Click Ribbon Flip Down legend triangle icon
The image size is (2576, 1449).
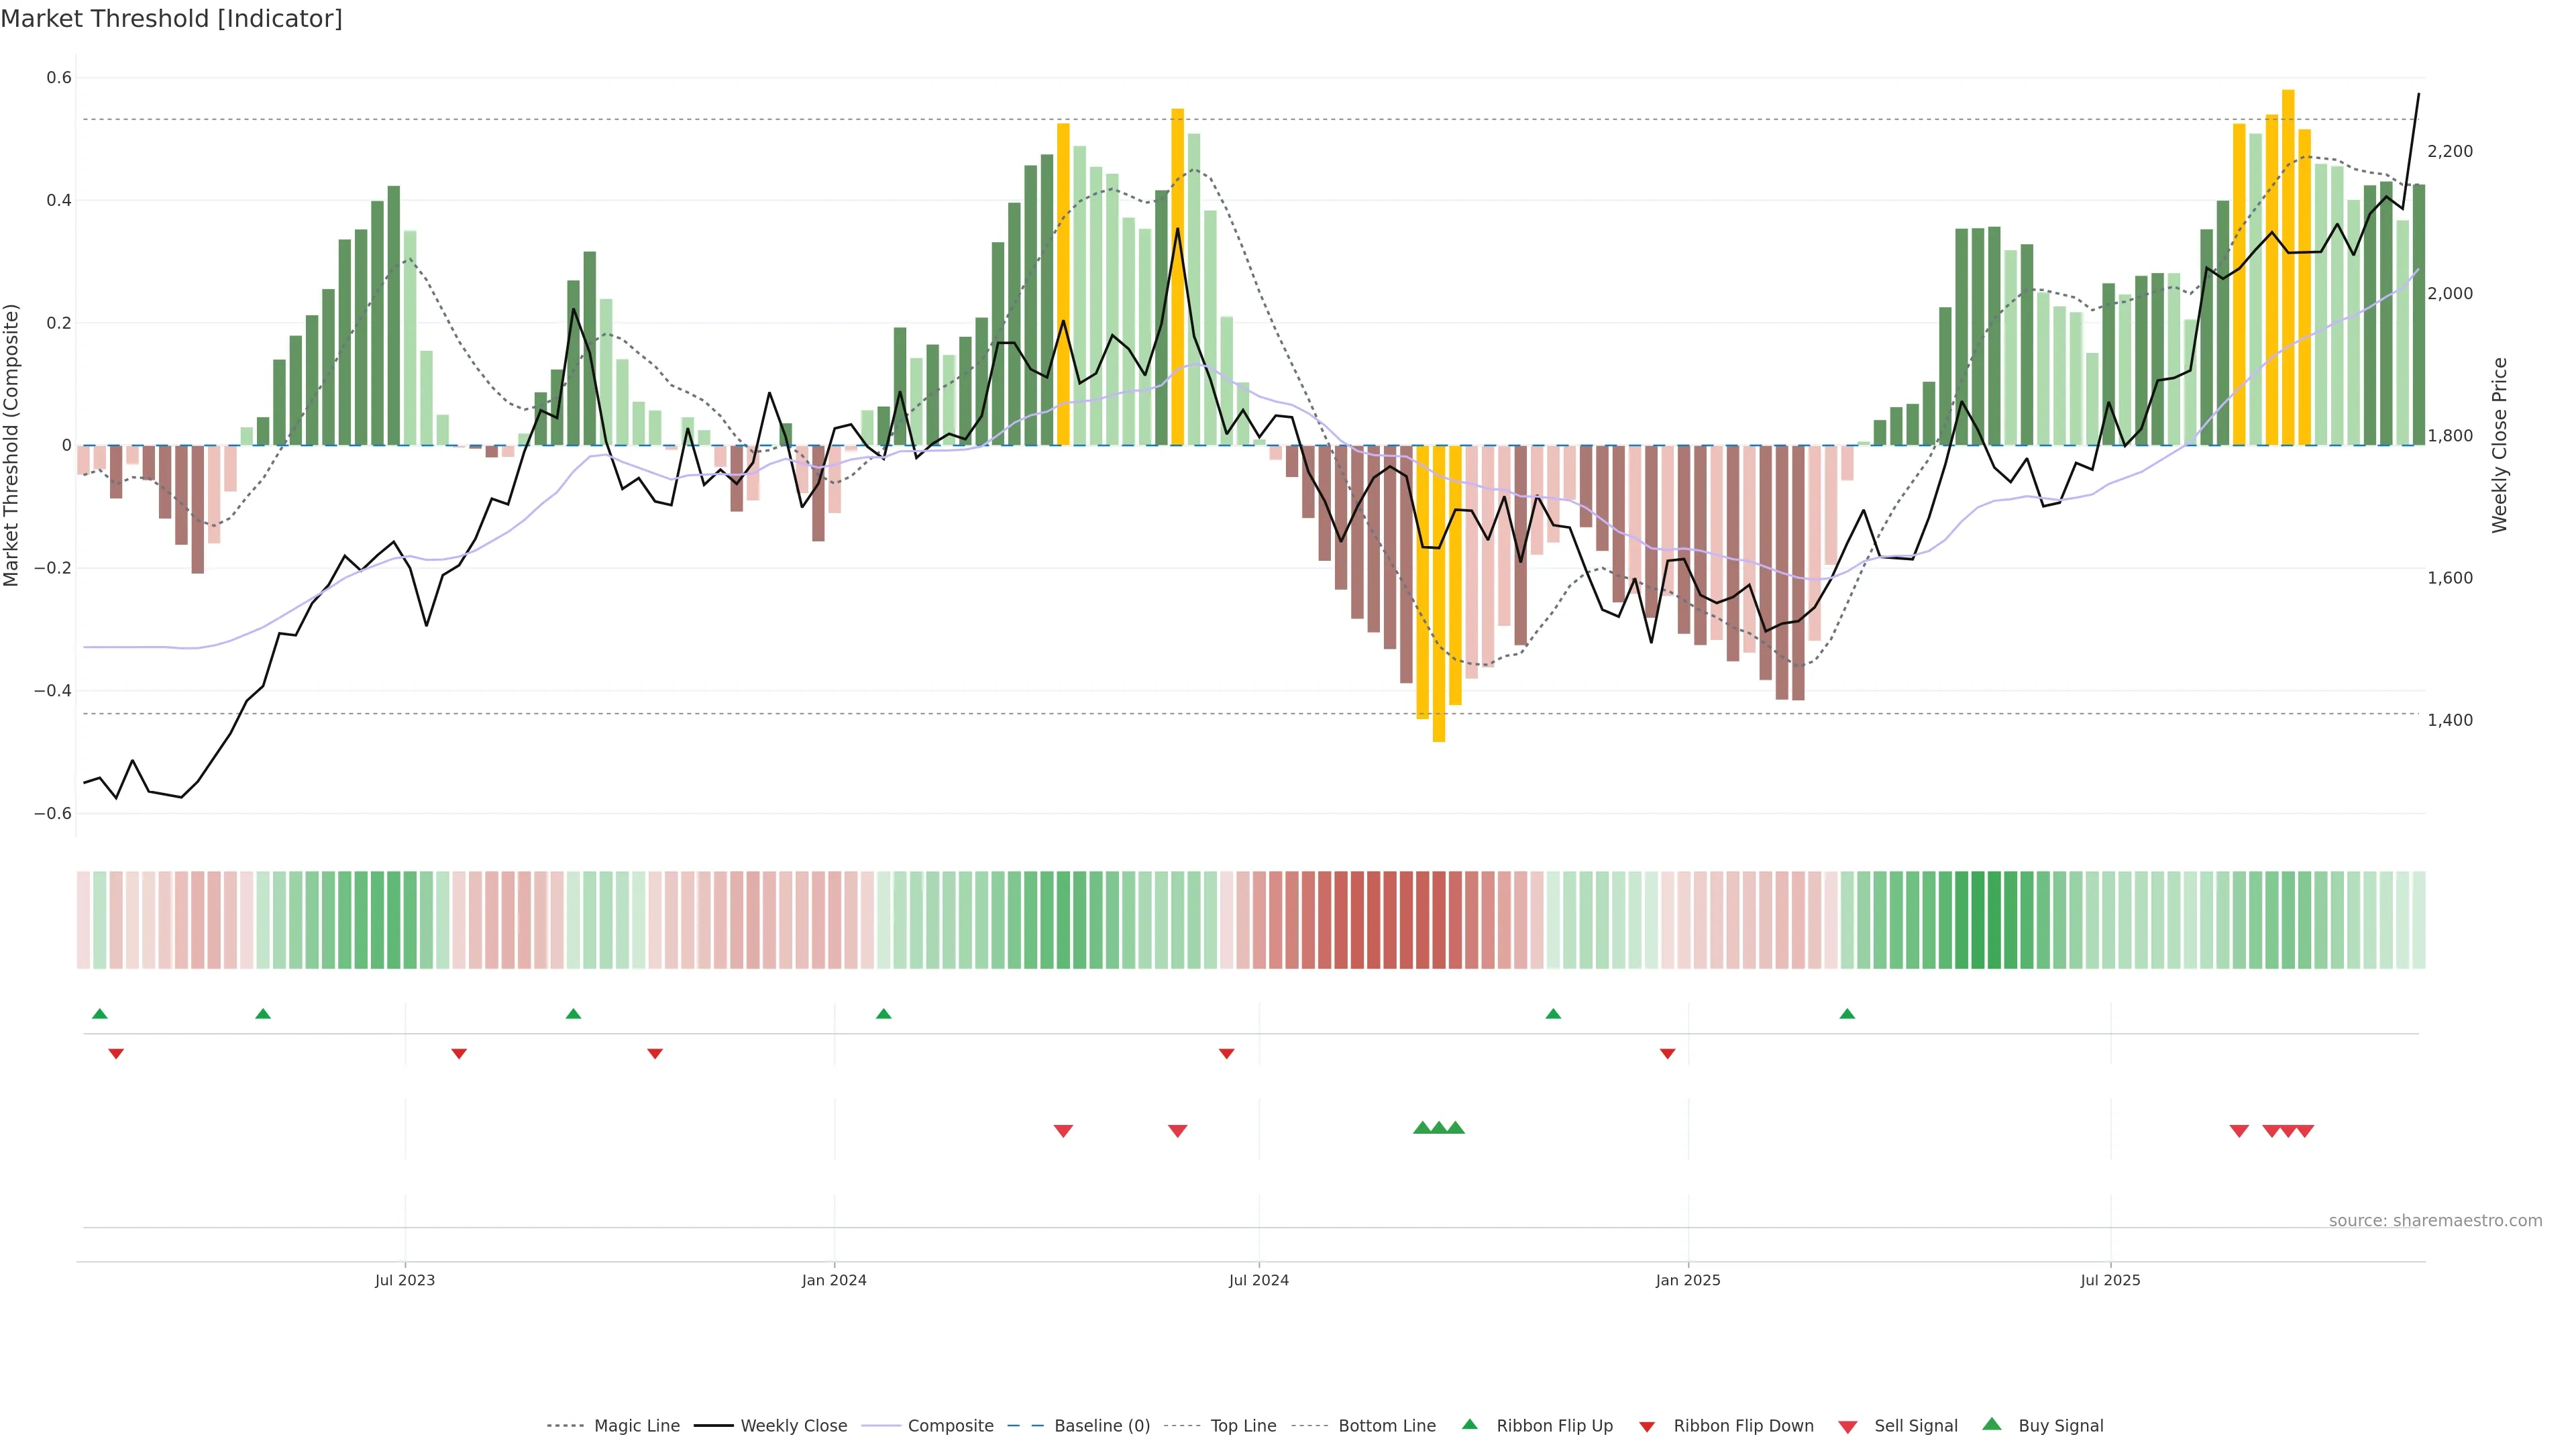[1647, 1427]
